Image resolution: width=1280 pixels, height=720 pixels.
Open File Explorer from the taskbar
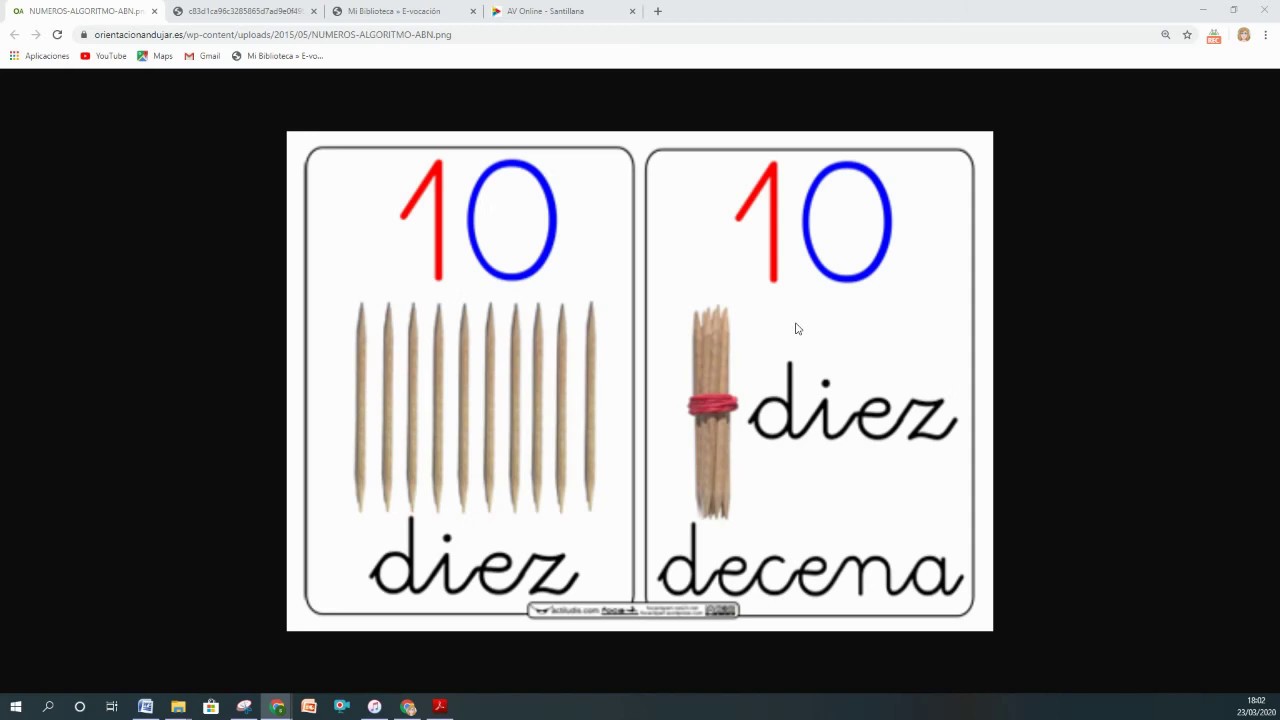tap(178, 706)
